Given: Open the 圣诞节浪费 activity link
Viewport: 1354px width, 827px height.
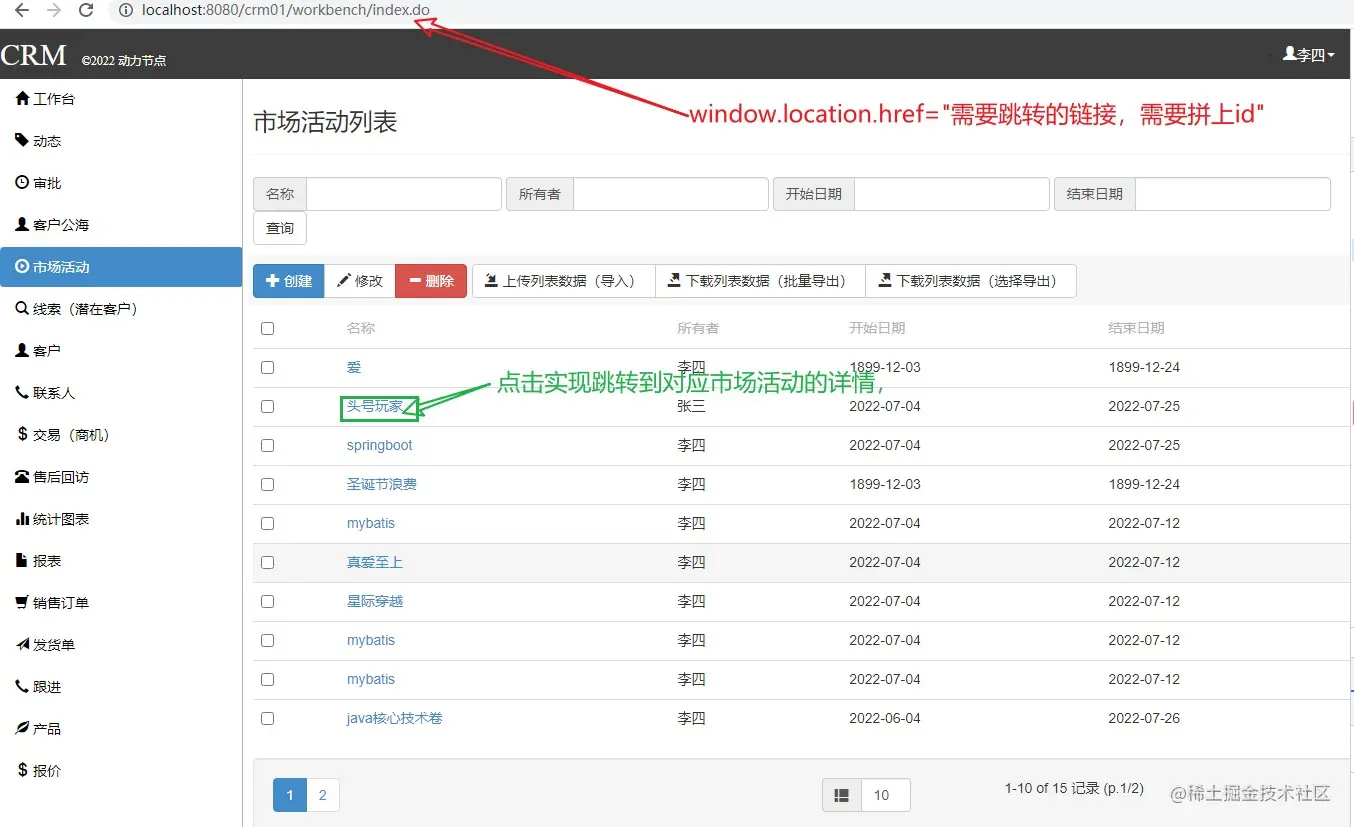Looking at the screenshot, I should pos(382,484).
